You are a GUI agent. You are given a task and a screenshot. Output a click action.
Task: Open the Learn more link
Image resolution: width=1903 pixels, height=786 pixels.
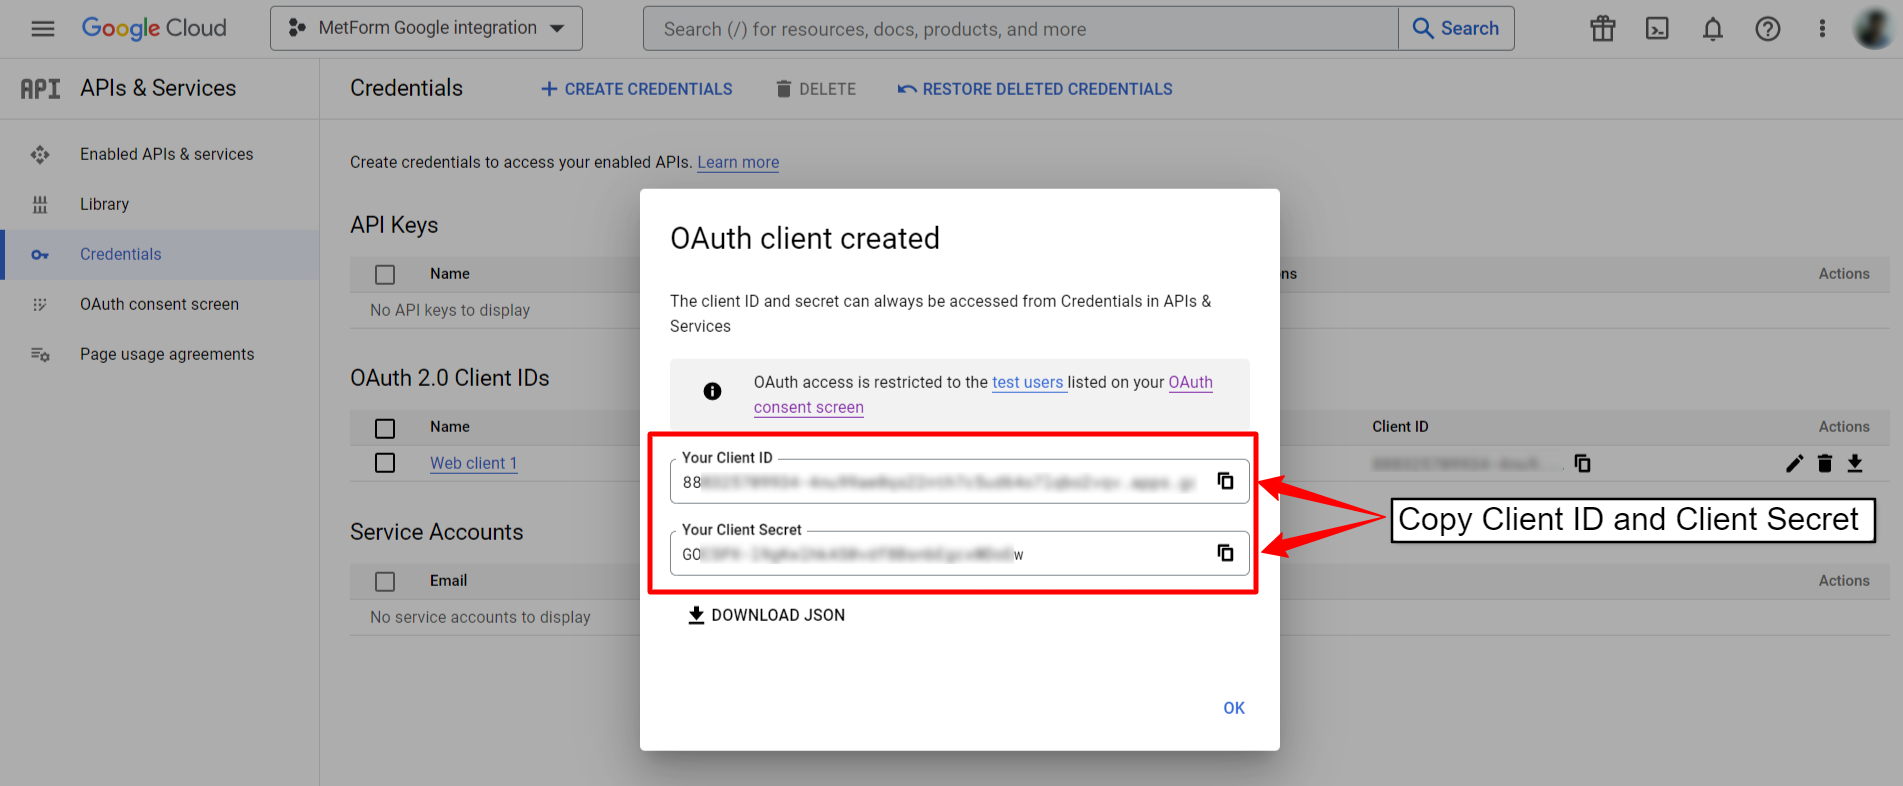(738, 162)
